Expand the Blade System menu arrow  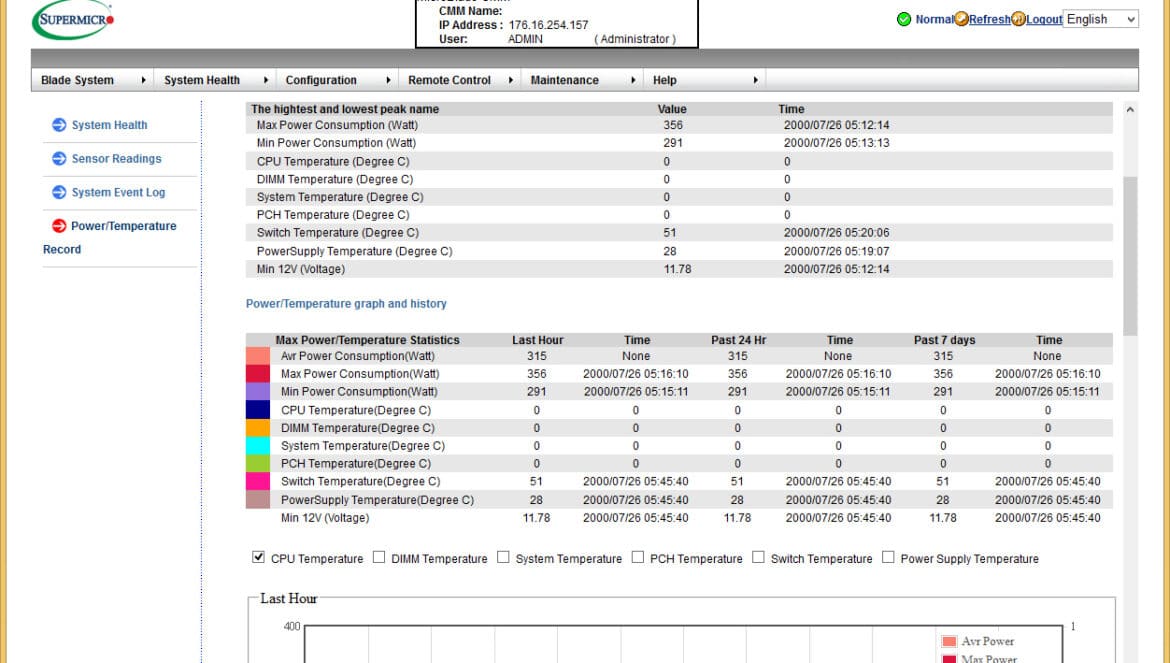point(143,80)
